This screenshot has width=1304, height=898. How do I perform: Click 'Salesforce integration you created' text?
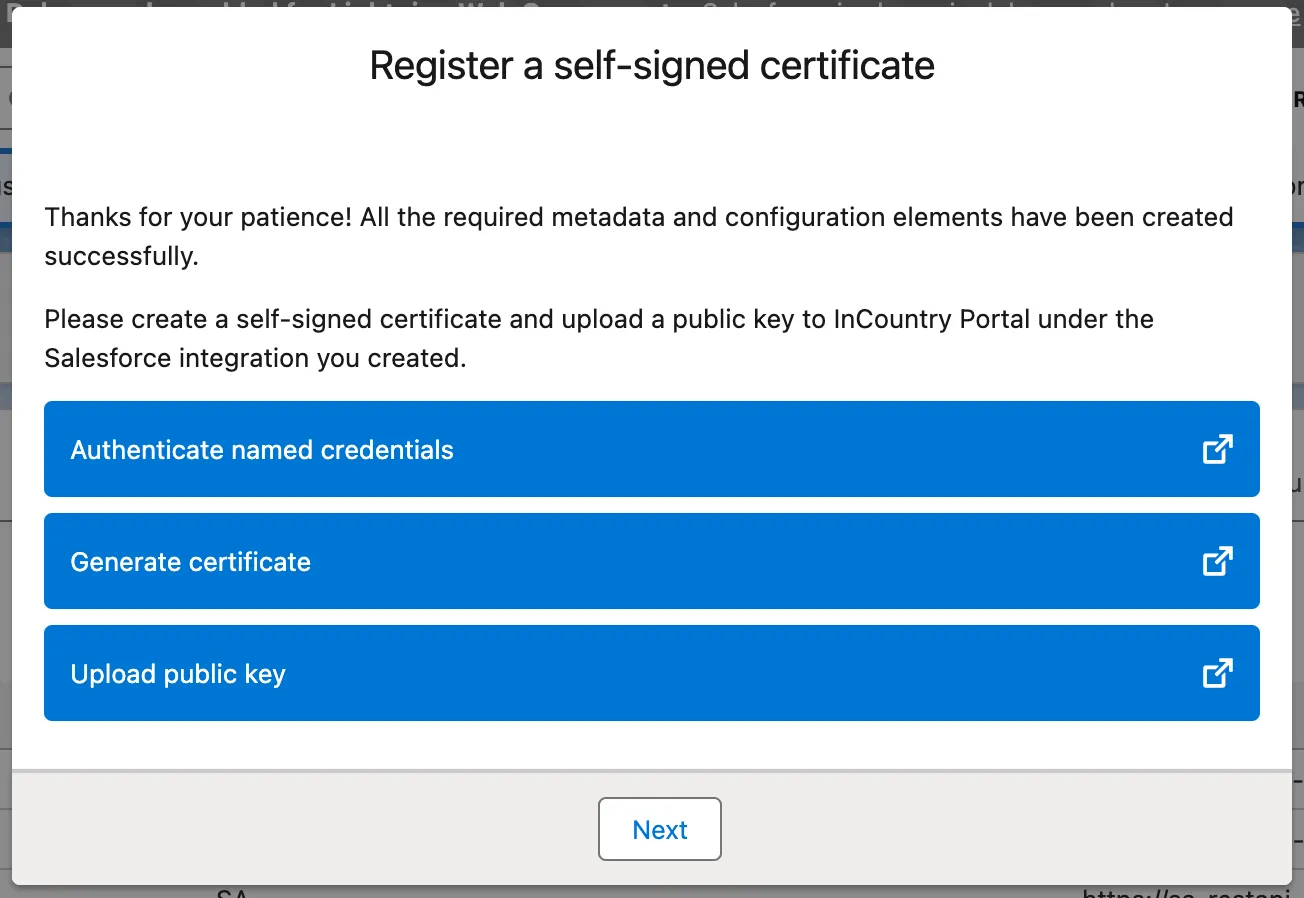click(x=254, y=358)
